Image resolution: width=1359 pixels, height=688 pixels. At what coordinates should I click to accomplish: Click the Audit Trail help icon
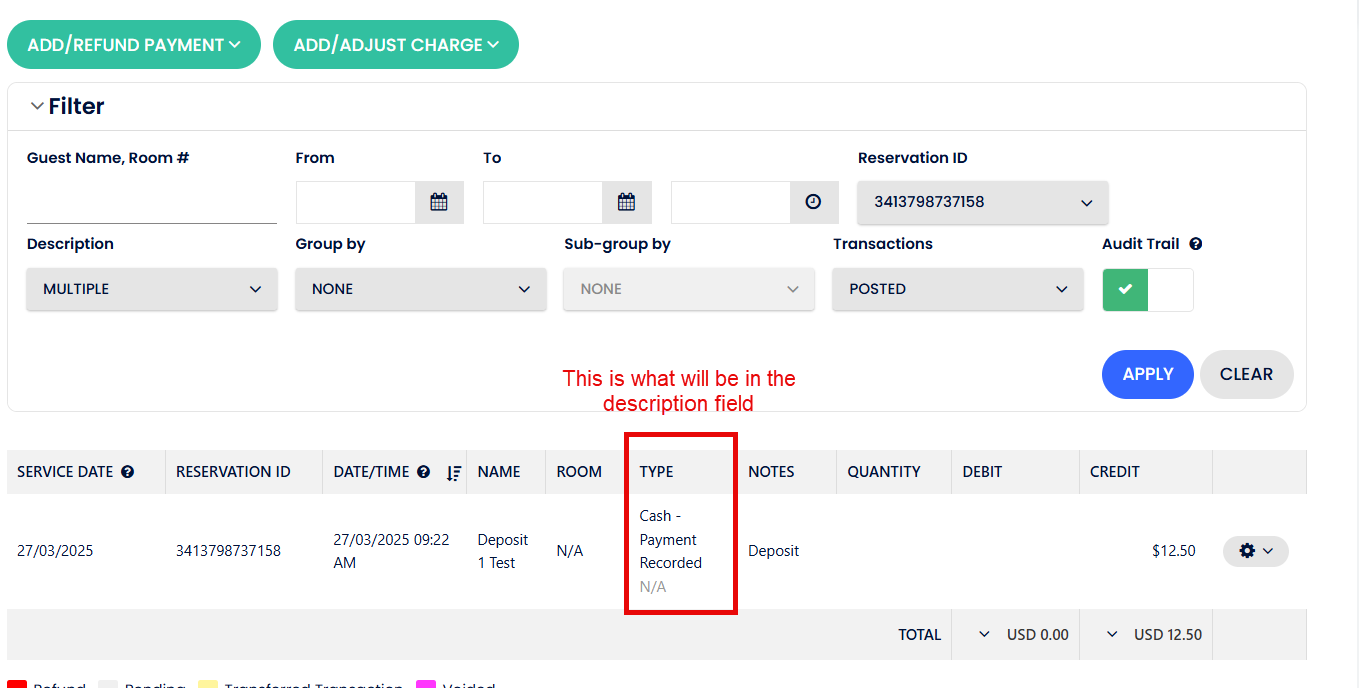tap(1196, 244)
